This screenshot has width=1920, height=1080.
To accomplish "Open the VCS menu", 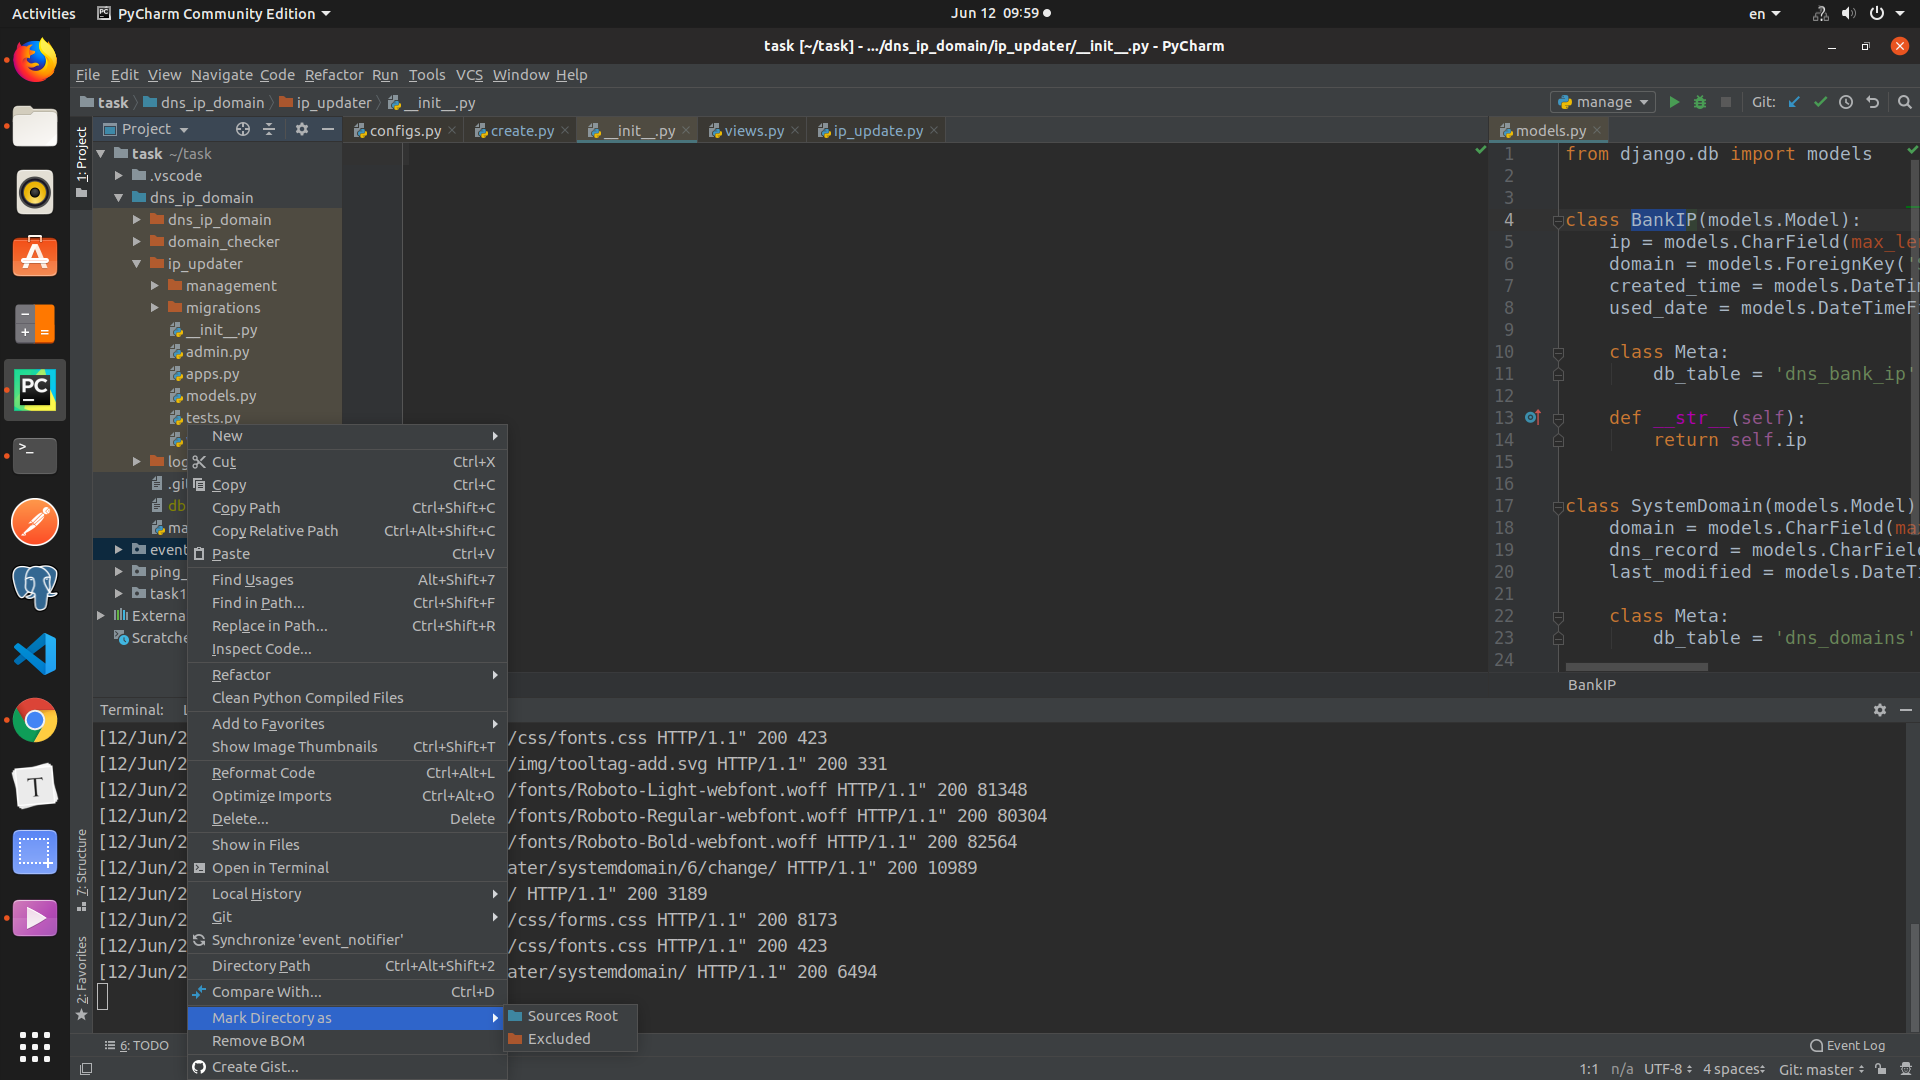I will coord(469,75).
